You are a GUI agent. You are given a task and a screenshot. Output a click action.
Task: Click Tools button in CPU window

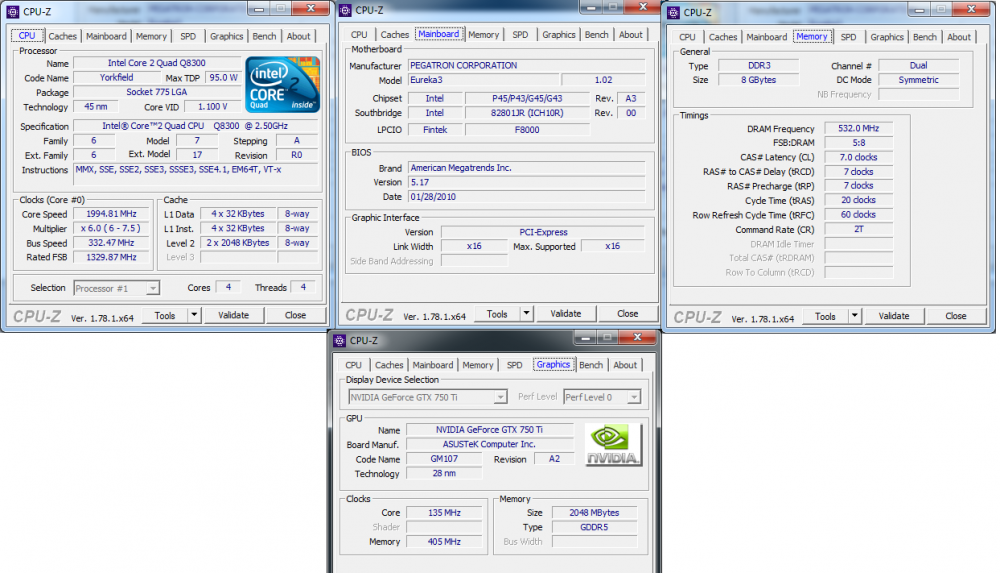(165, 315)
